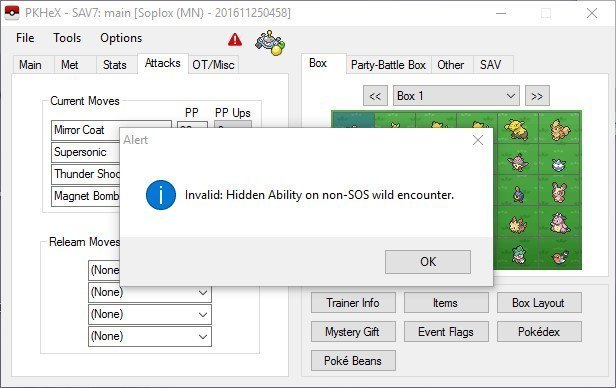Screen dimensions: 616x388
Task: Click the PKHeX Poké Ball title icon
Action: point(12,13)
